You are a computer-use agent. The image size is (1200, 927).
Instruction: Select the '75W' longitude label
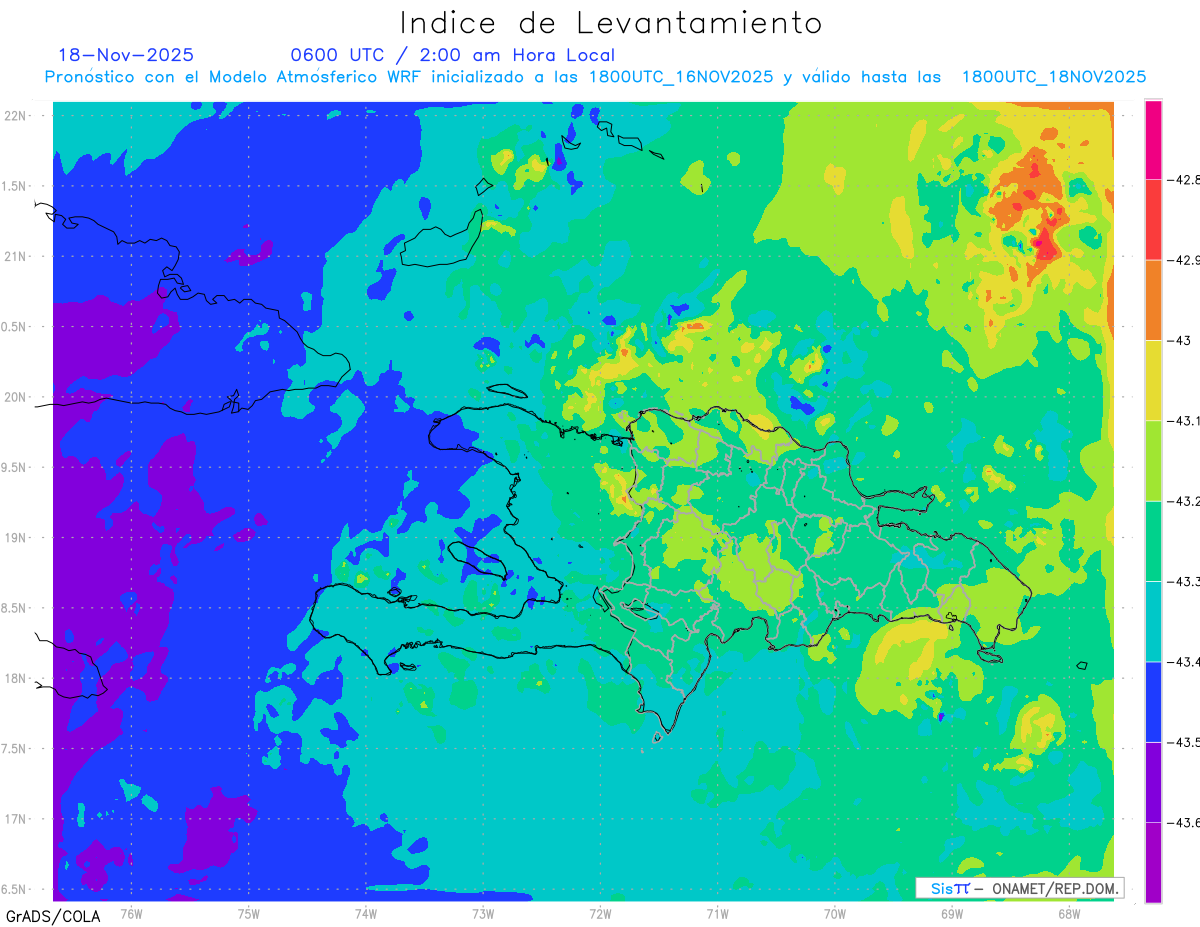point(249,913)
